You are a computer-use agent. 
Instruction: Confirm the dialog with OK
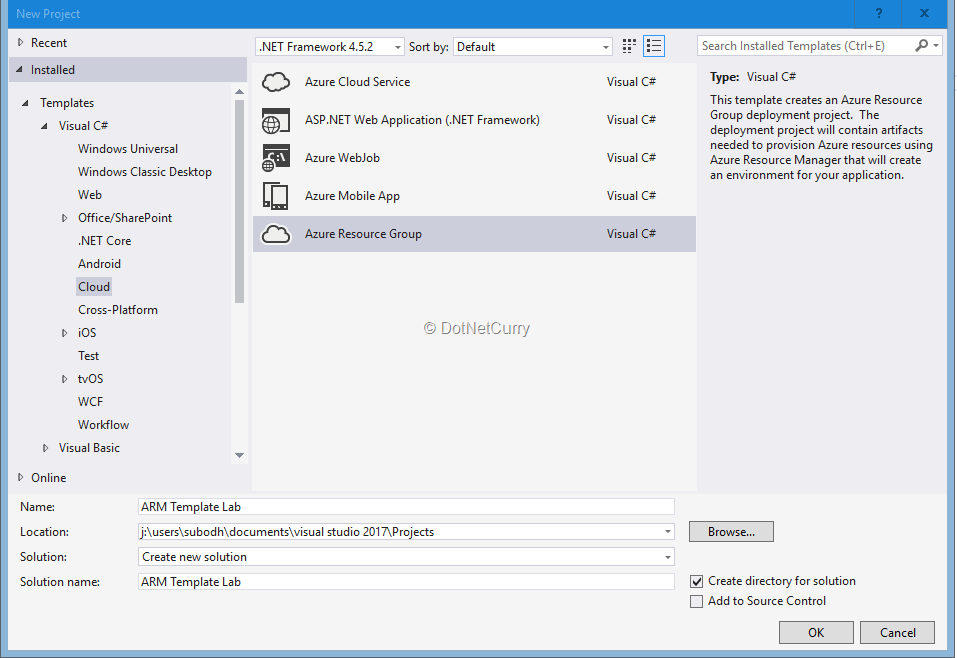(816, 632)
